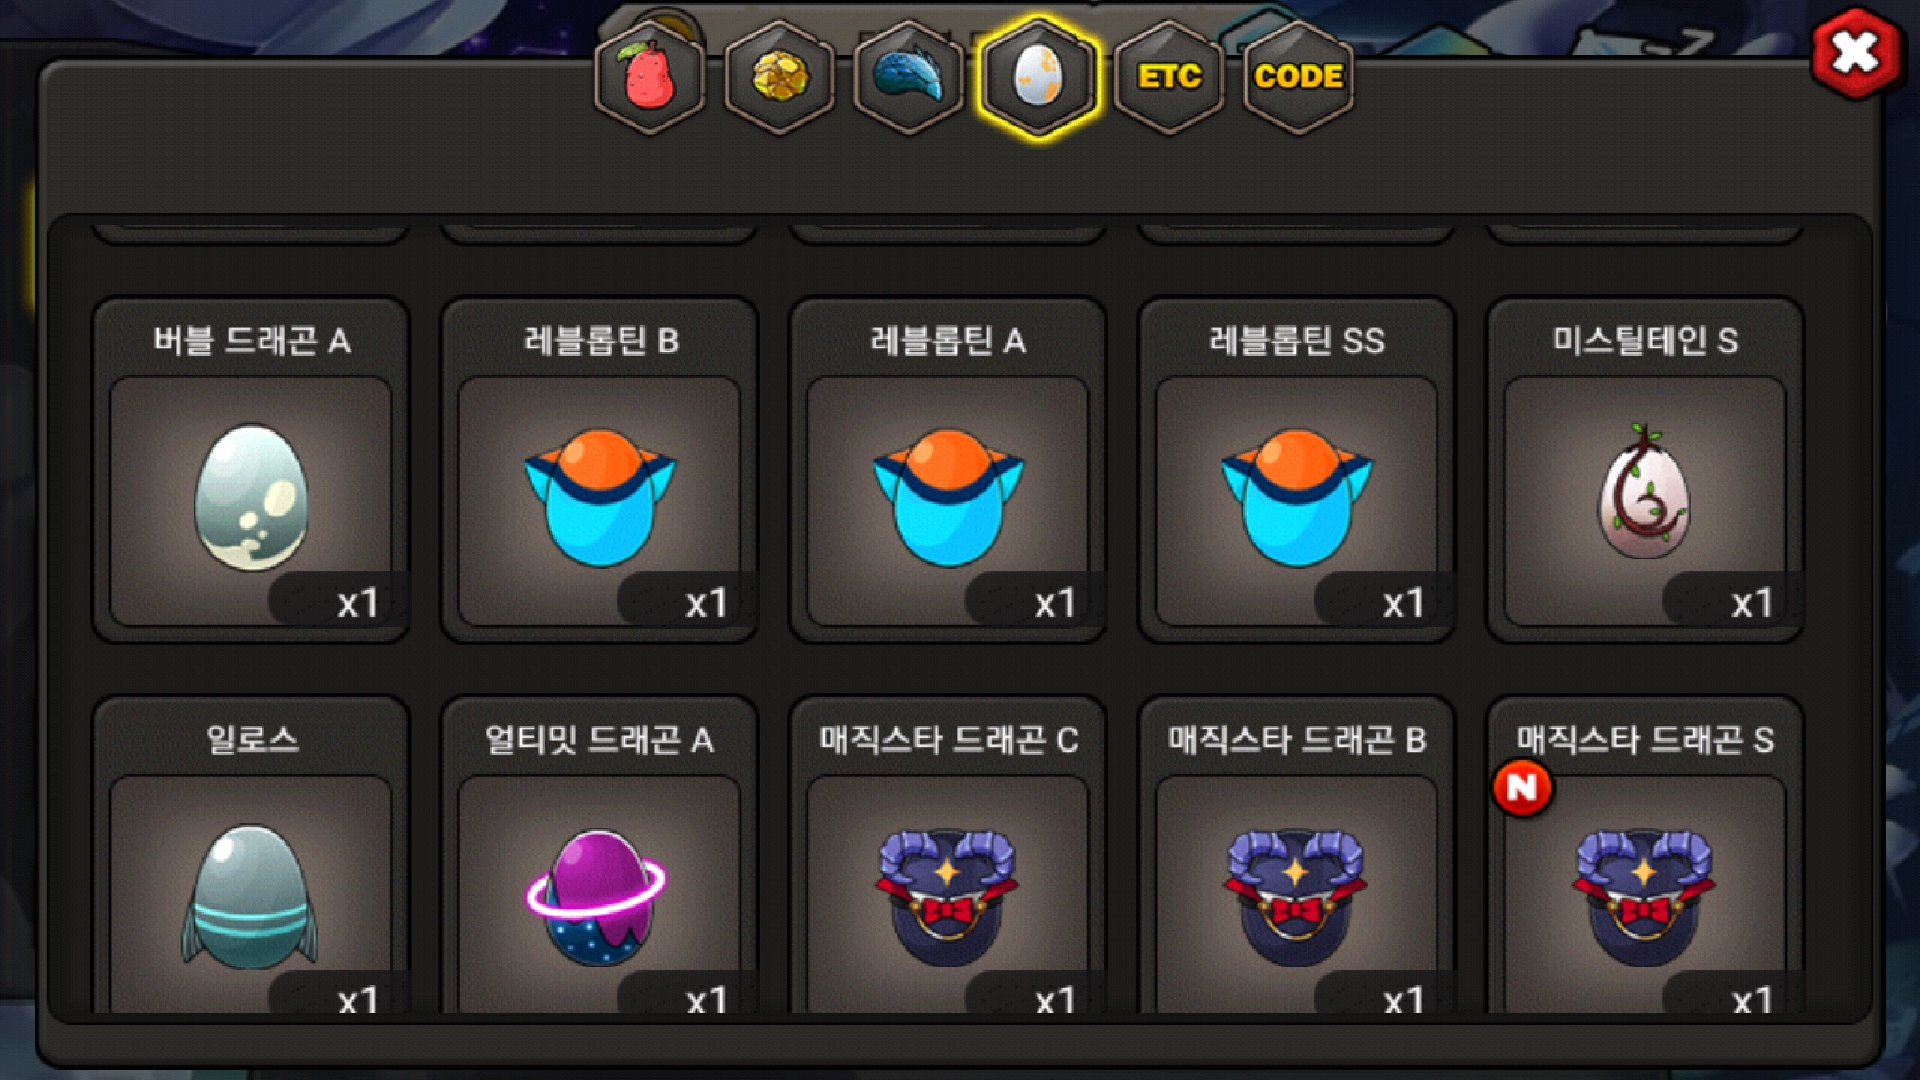This screenshot has height=1080, width=1920.
Task: Click the red N new badge
Action: 1522,788
